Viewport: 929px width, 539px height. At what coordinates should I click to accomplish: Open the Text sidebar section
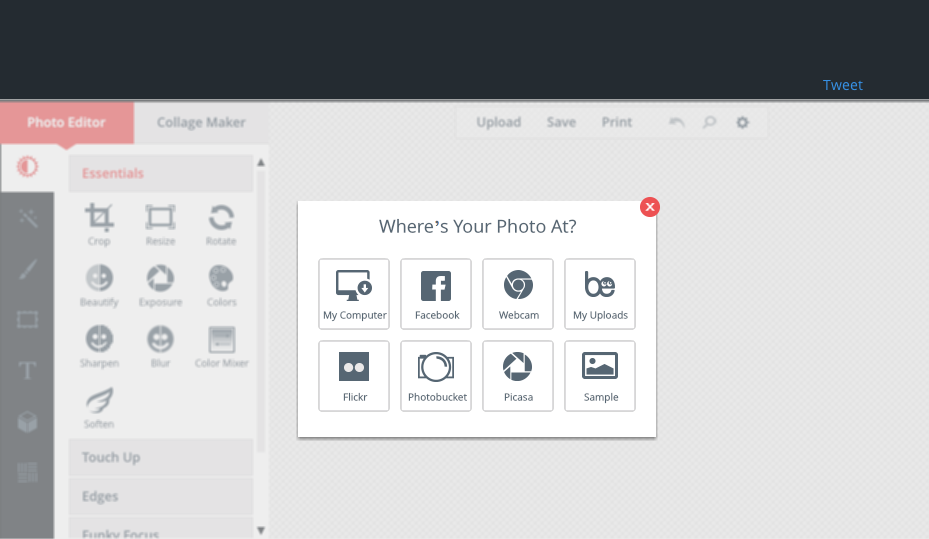(27, 371)
